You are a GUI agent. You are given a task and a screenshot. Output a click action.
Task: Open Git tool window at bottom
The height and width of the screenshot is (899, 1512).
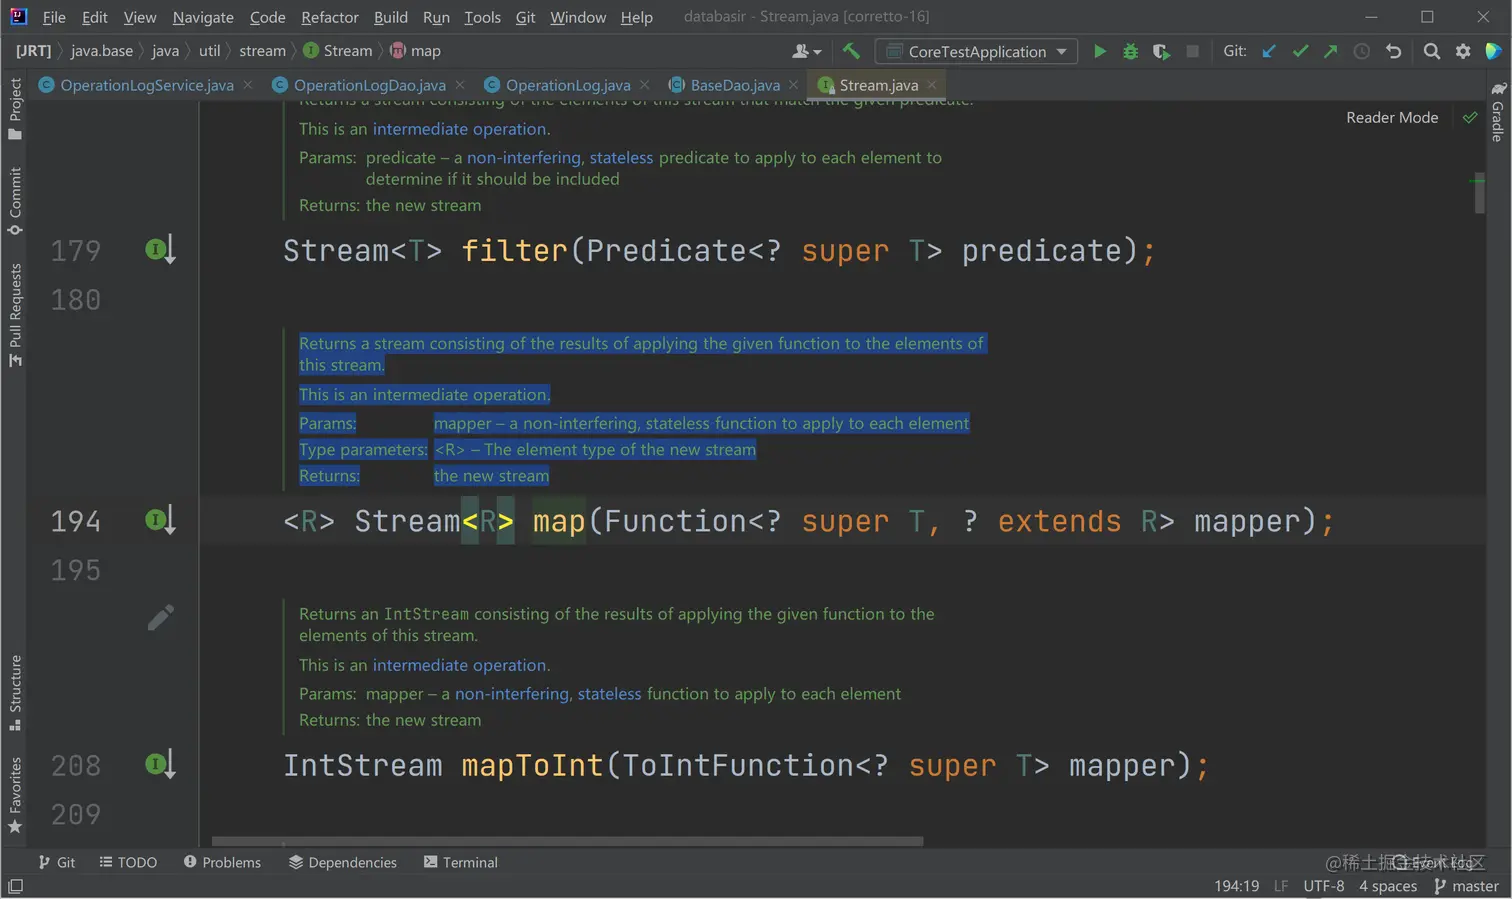56,862
